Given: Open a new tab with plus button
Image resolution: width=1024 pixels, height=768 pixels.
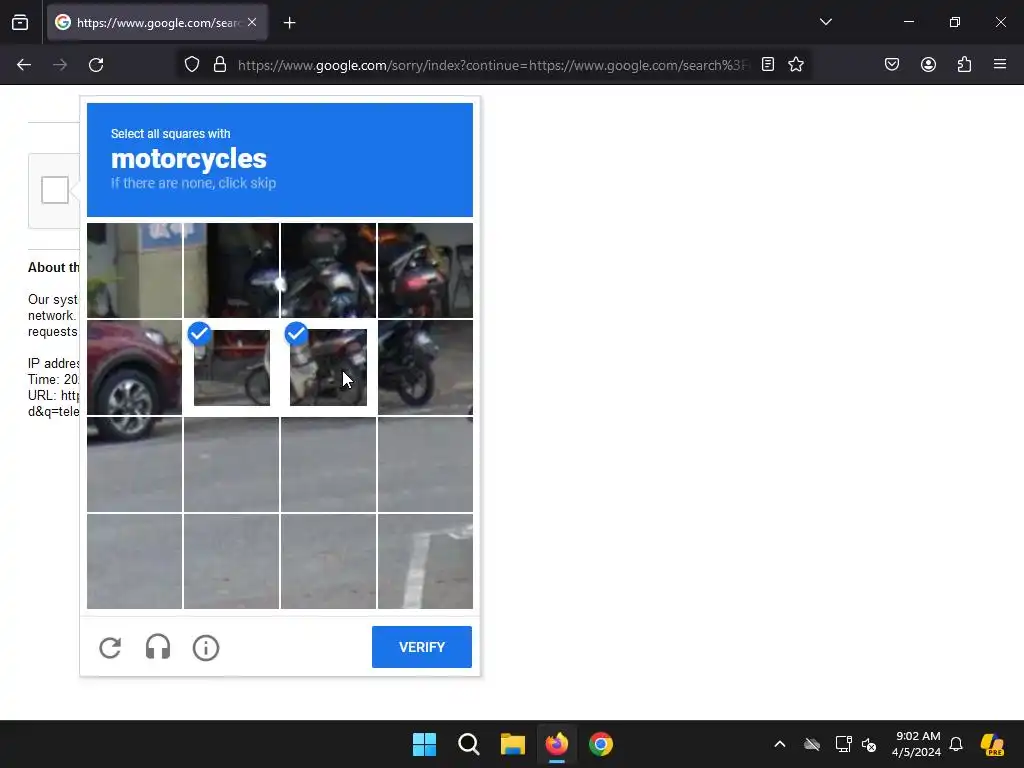Looking at the screenshot, I should (x=289, y=23).
